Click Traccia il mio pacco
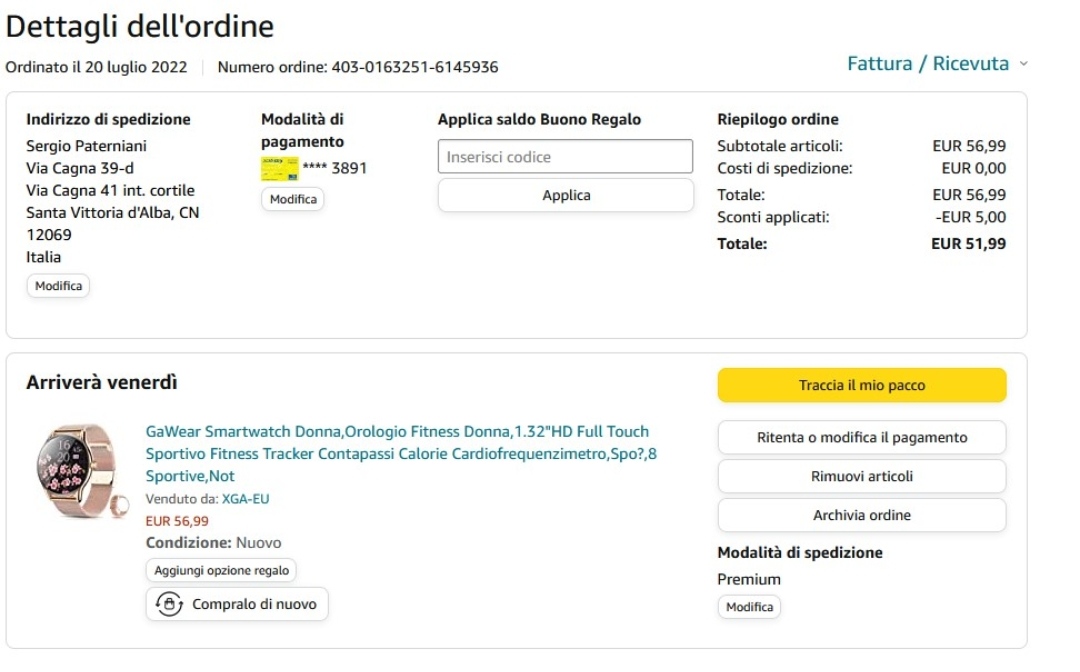This screenshot has width=1080, height=672. (x=861, y=385)
